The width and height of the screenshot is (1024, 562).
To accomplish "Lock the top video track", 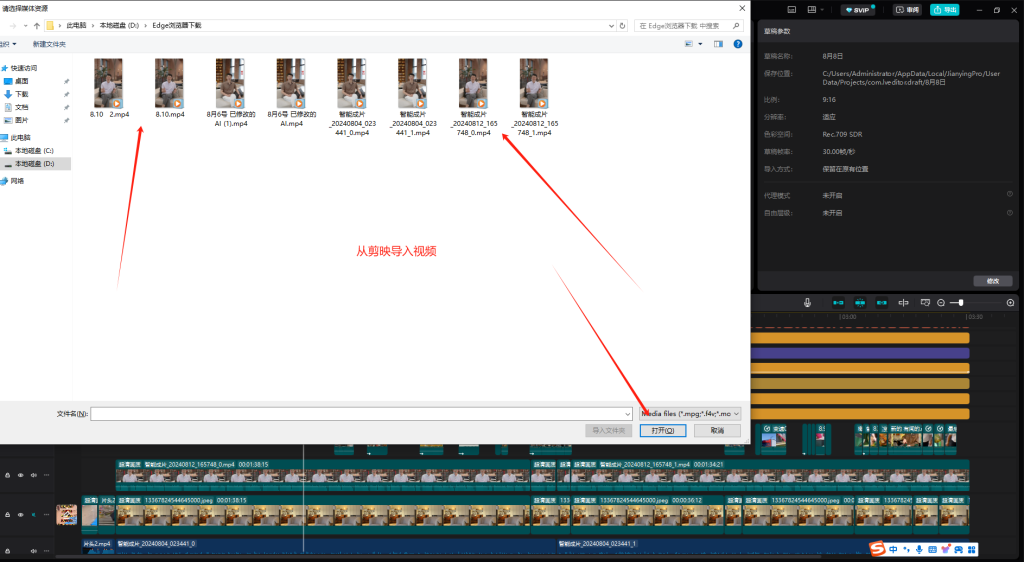I will click(x=7, y=475).
